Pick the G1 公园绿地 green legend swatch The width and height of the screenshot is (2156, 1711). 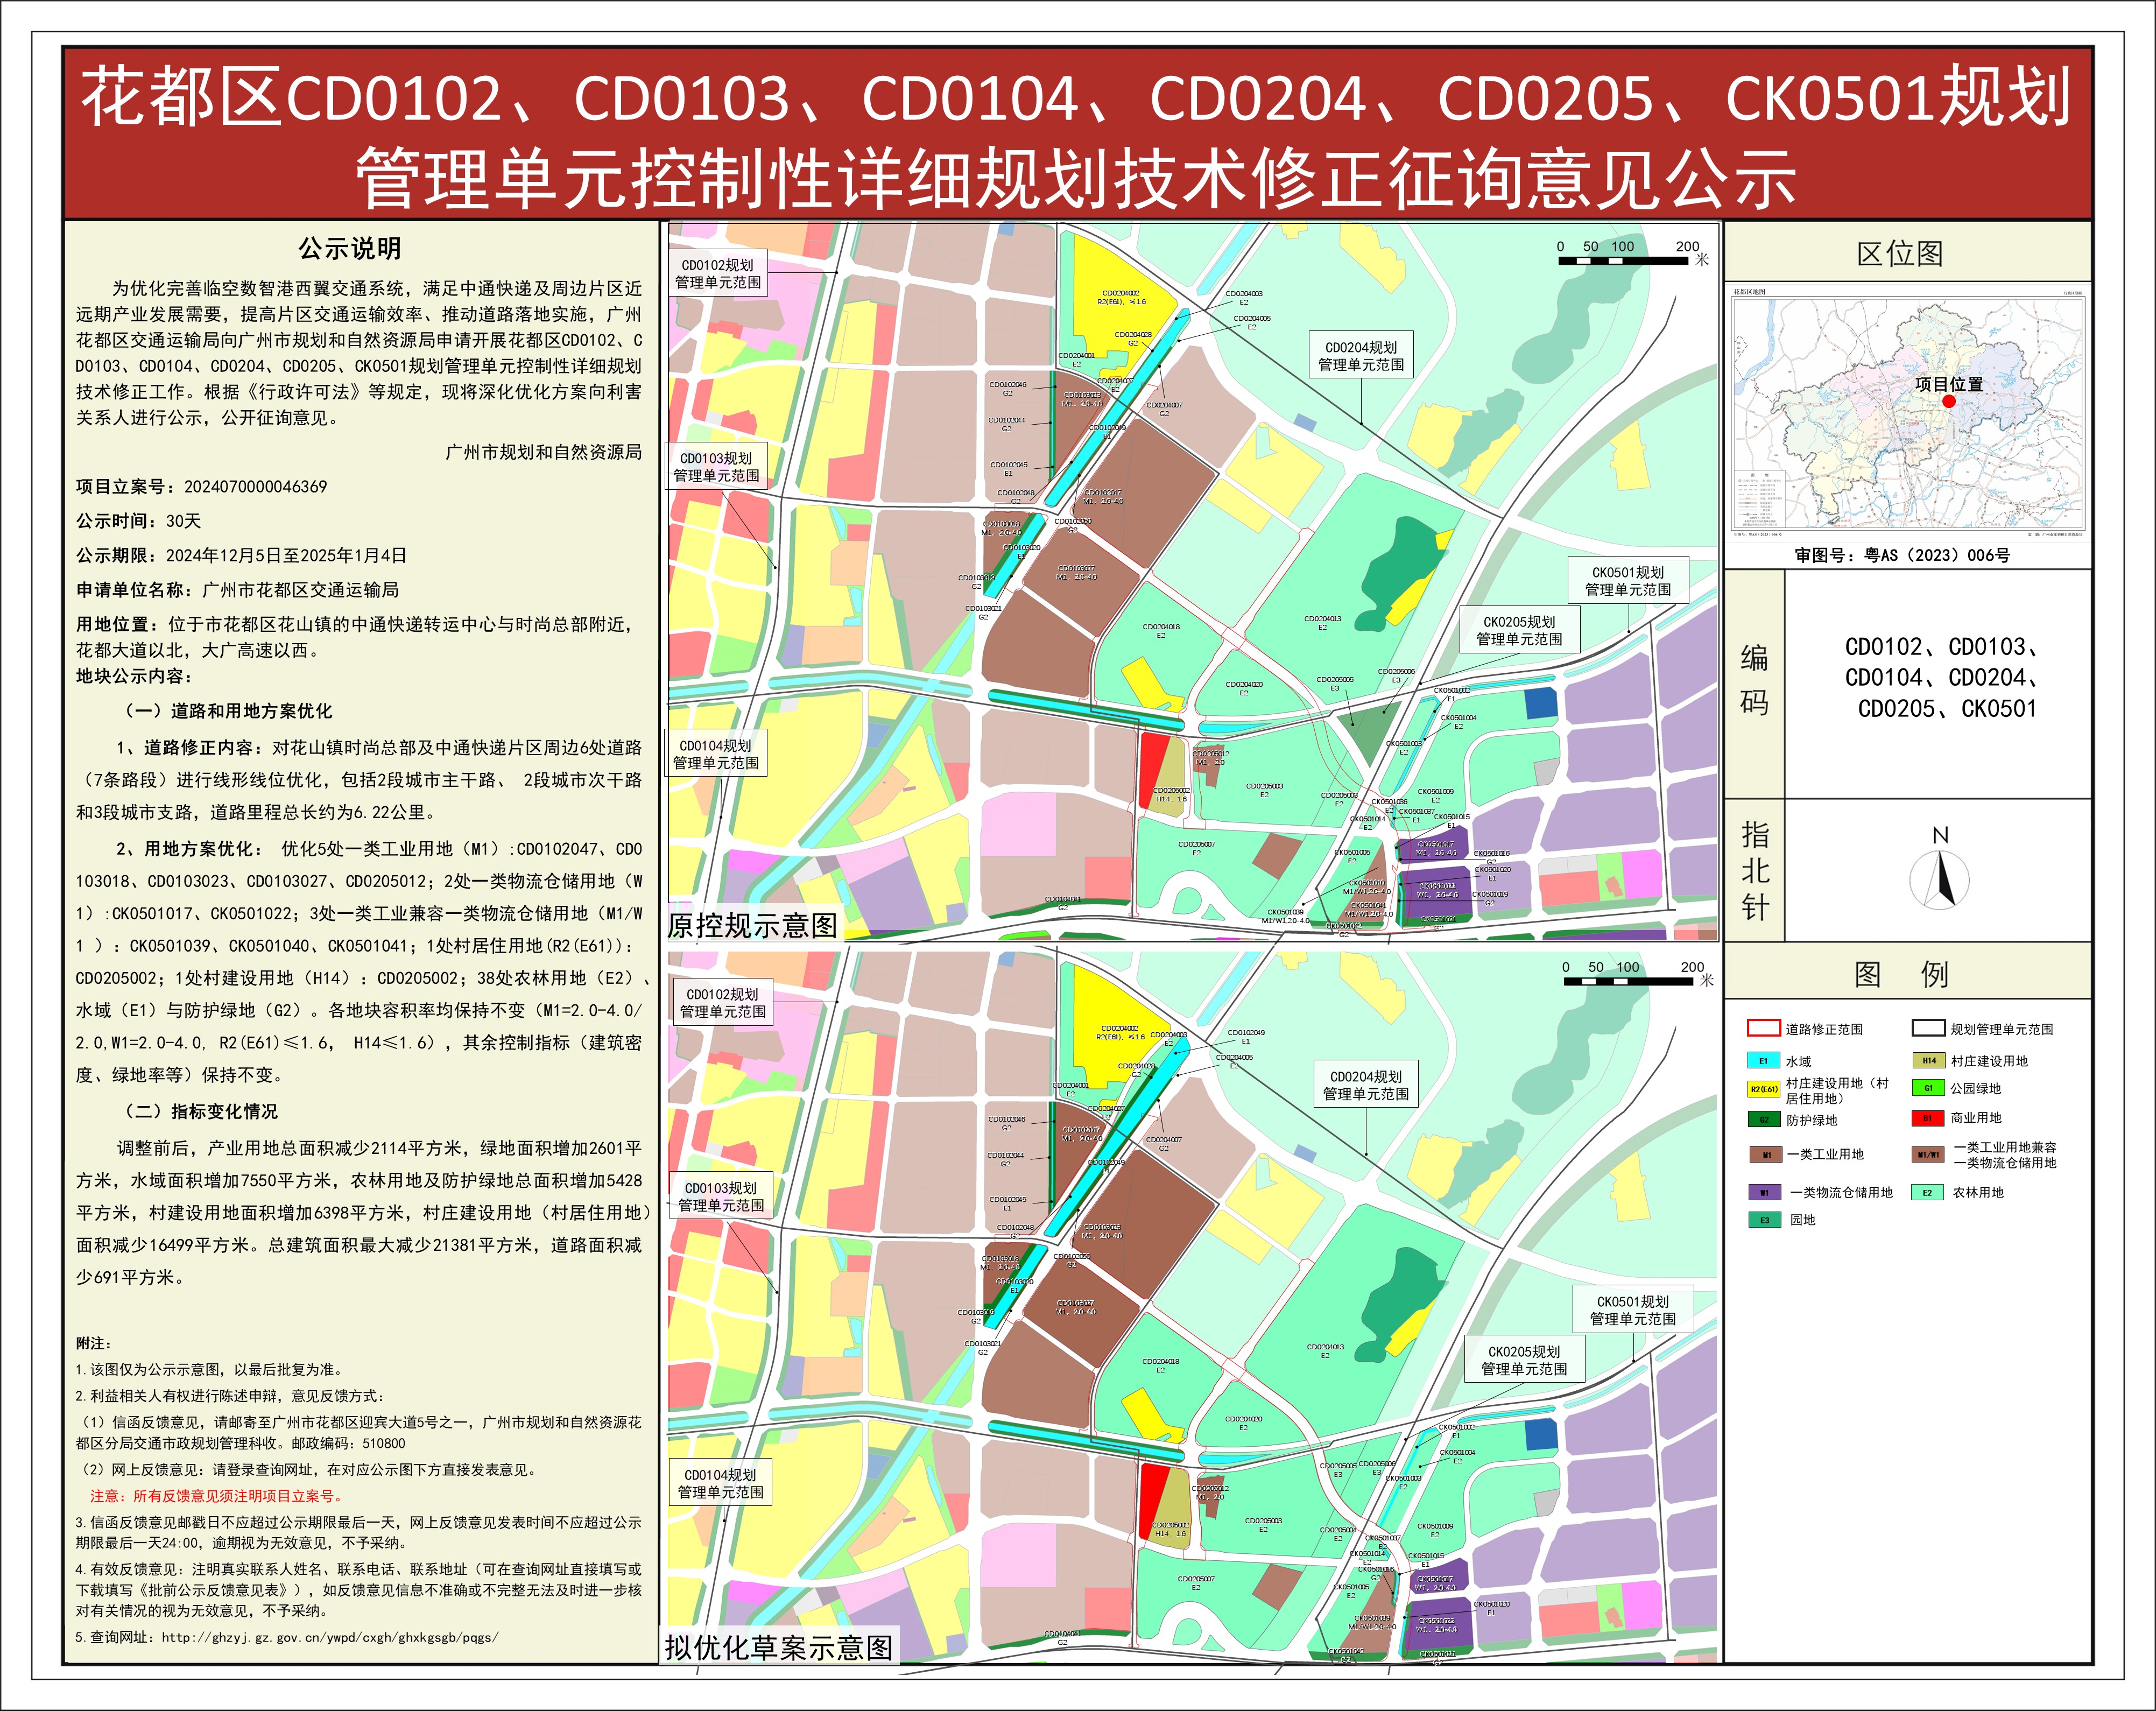[x=1928, y=1088]
